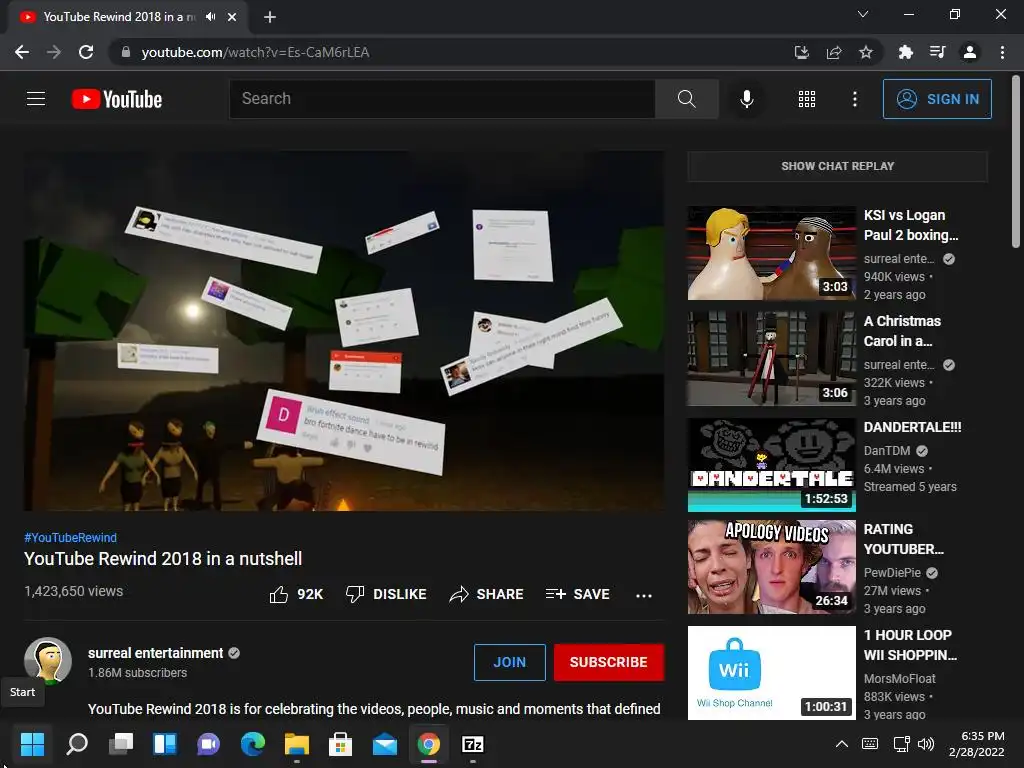Open Chrome extensions puzzle icon
This screenshot has width=1024, height=768.
[x=905, y=52]
